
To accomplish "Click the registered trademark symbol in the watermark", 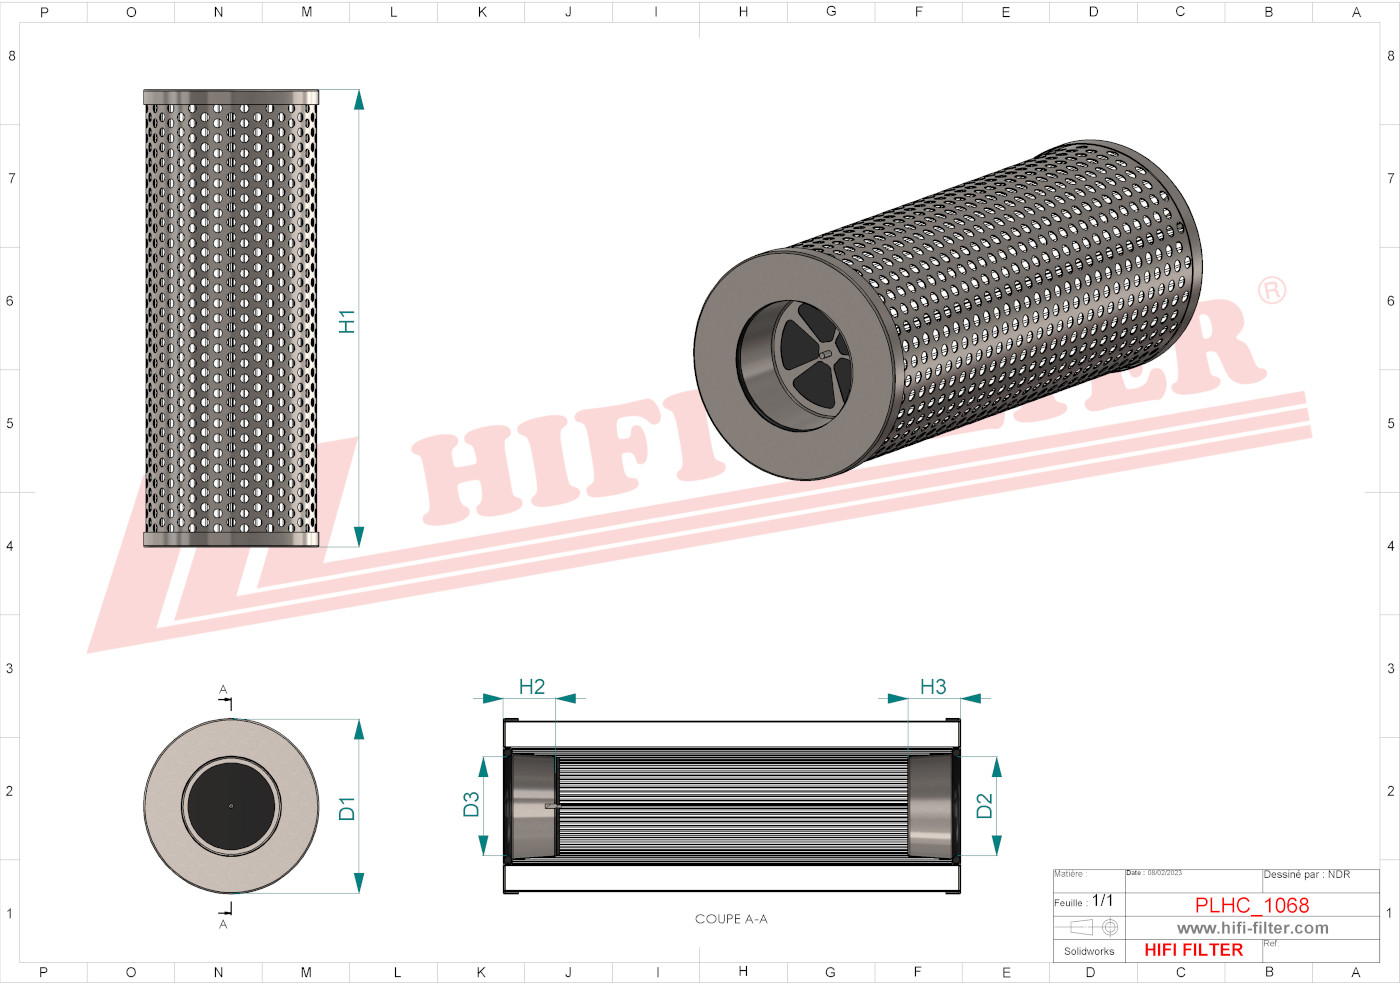I will (x=1272, y=290).
